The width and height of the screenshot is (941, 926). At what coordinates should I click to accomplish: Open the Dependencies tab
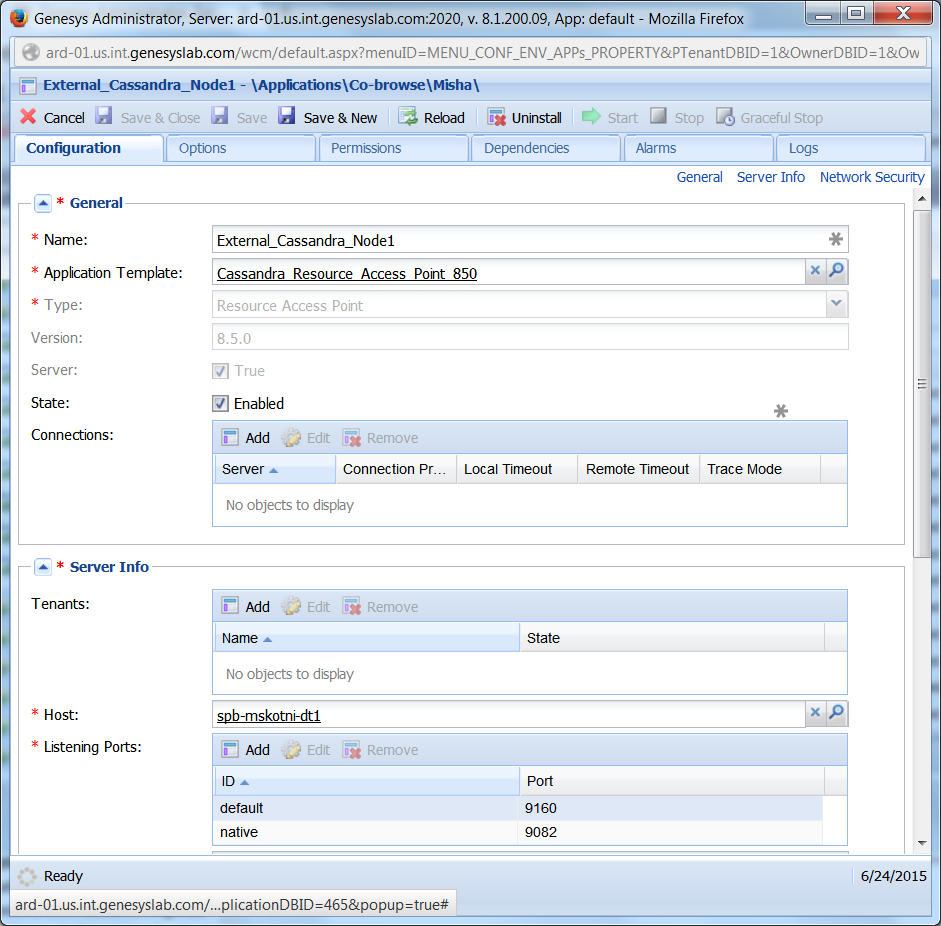point(546,148)
